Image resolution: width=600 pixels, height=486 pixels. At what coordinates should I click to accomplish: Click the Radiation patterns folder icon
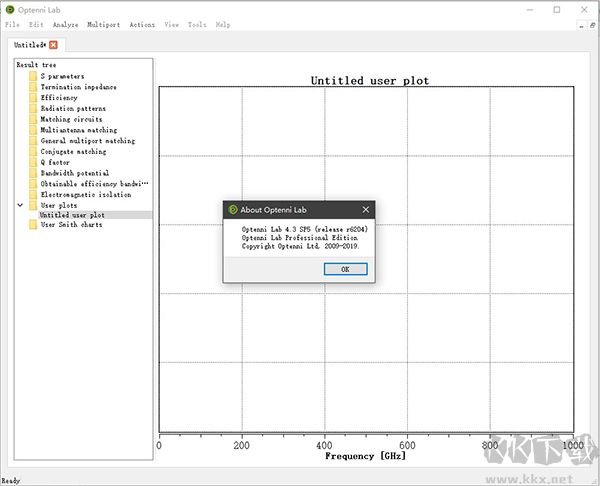tap(33, 109)
